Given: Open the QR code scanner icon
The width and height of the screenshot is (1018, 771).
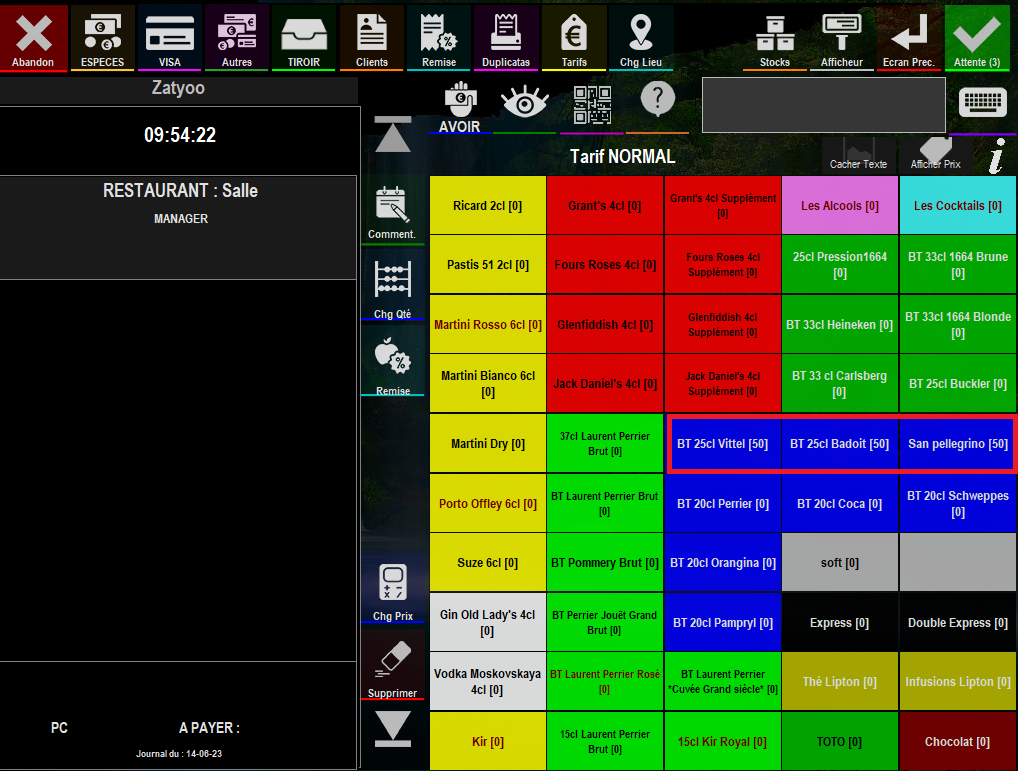Looking at the screenshot, I should coord(592,106).
